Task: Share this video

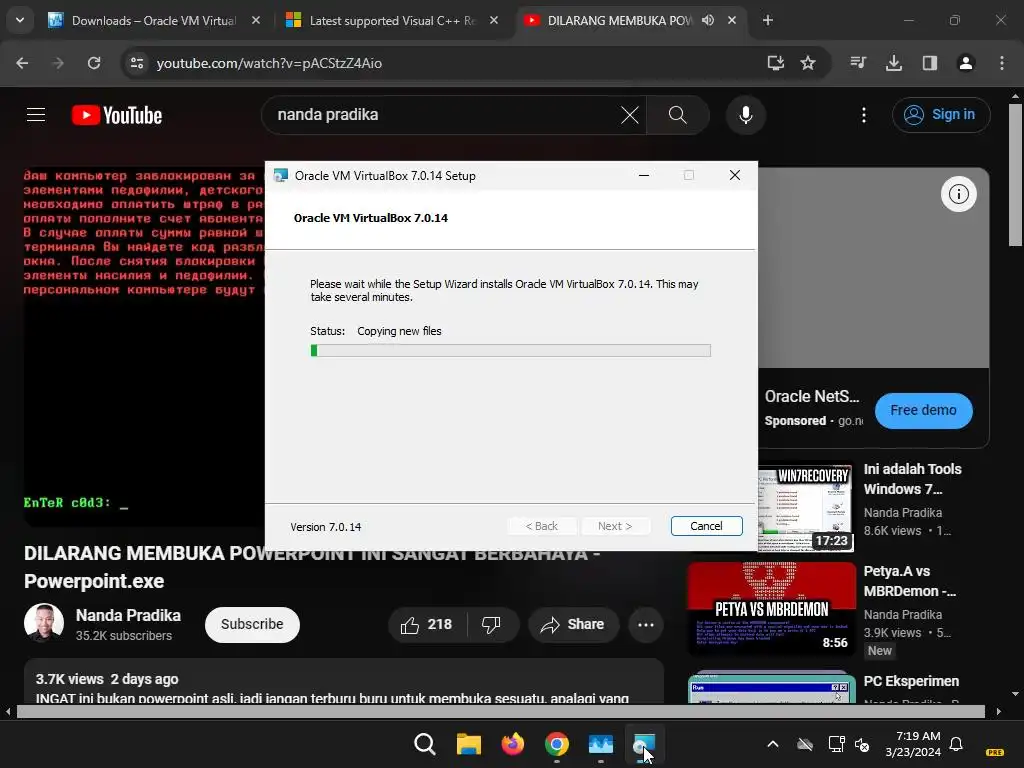Action: tap(573, 625)
